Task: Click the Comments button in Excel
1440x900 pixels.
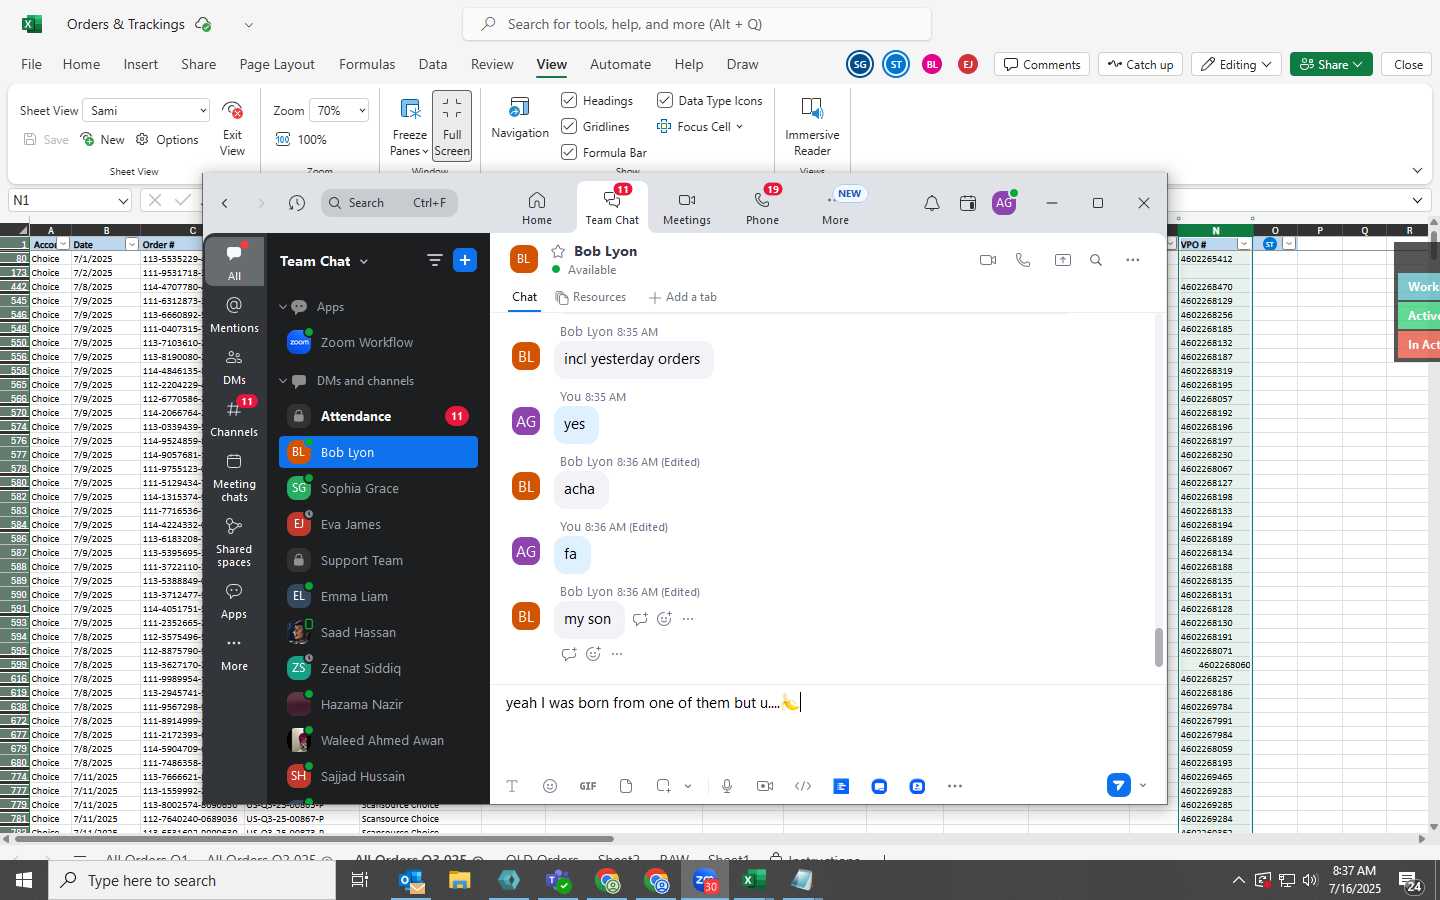Action: (1042, 64)
